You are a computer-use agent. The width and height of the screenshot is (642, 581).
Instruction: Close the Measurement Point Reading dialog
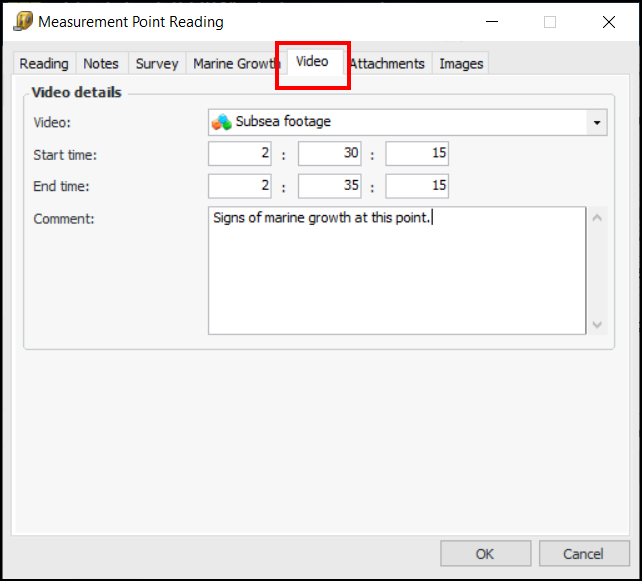tap(609, 21)
